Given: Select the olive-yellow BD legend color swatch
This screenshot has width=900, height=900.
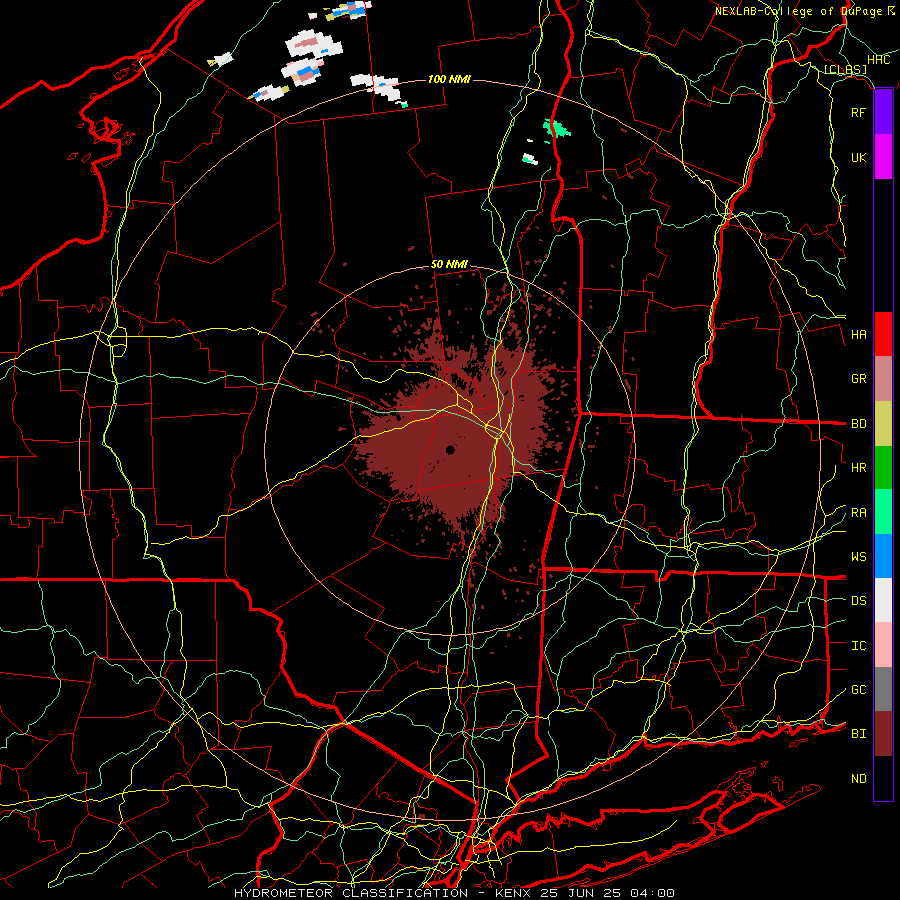Looking at the screenshot, I should point(883,424).
